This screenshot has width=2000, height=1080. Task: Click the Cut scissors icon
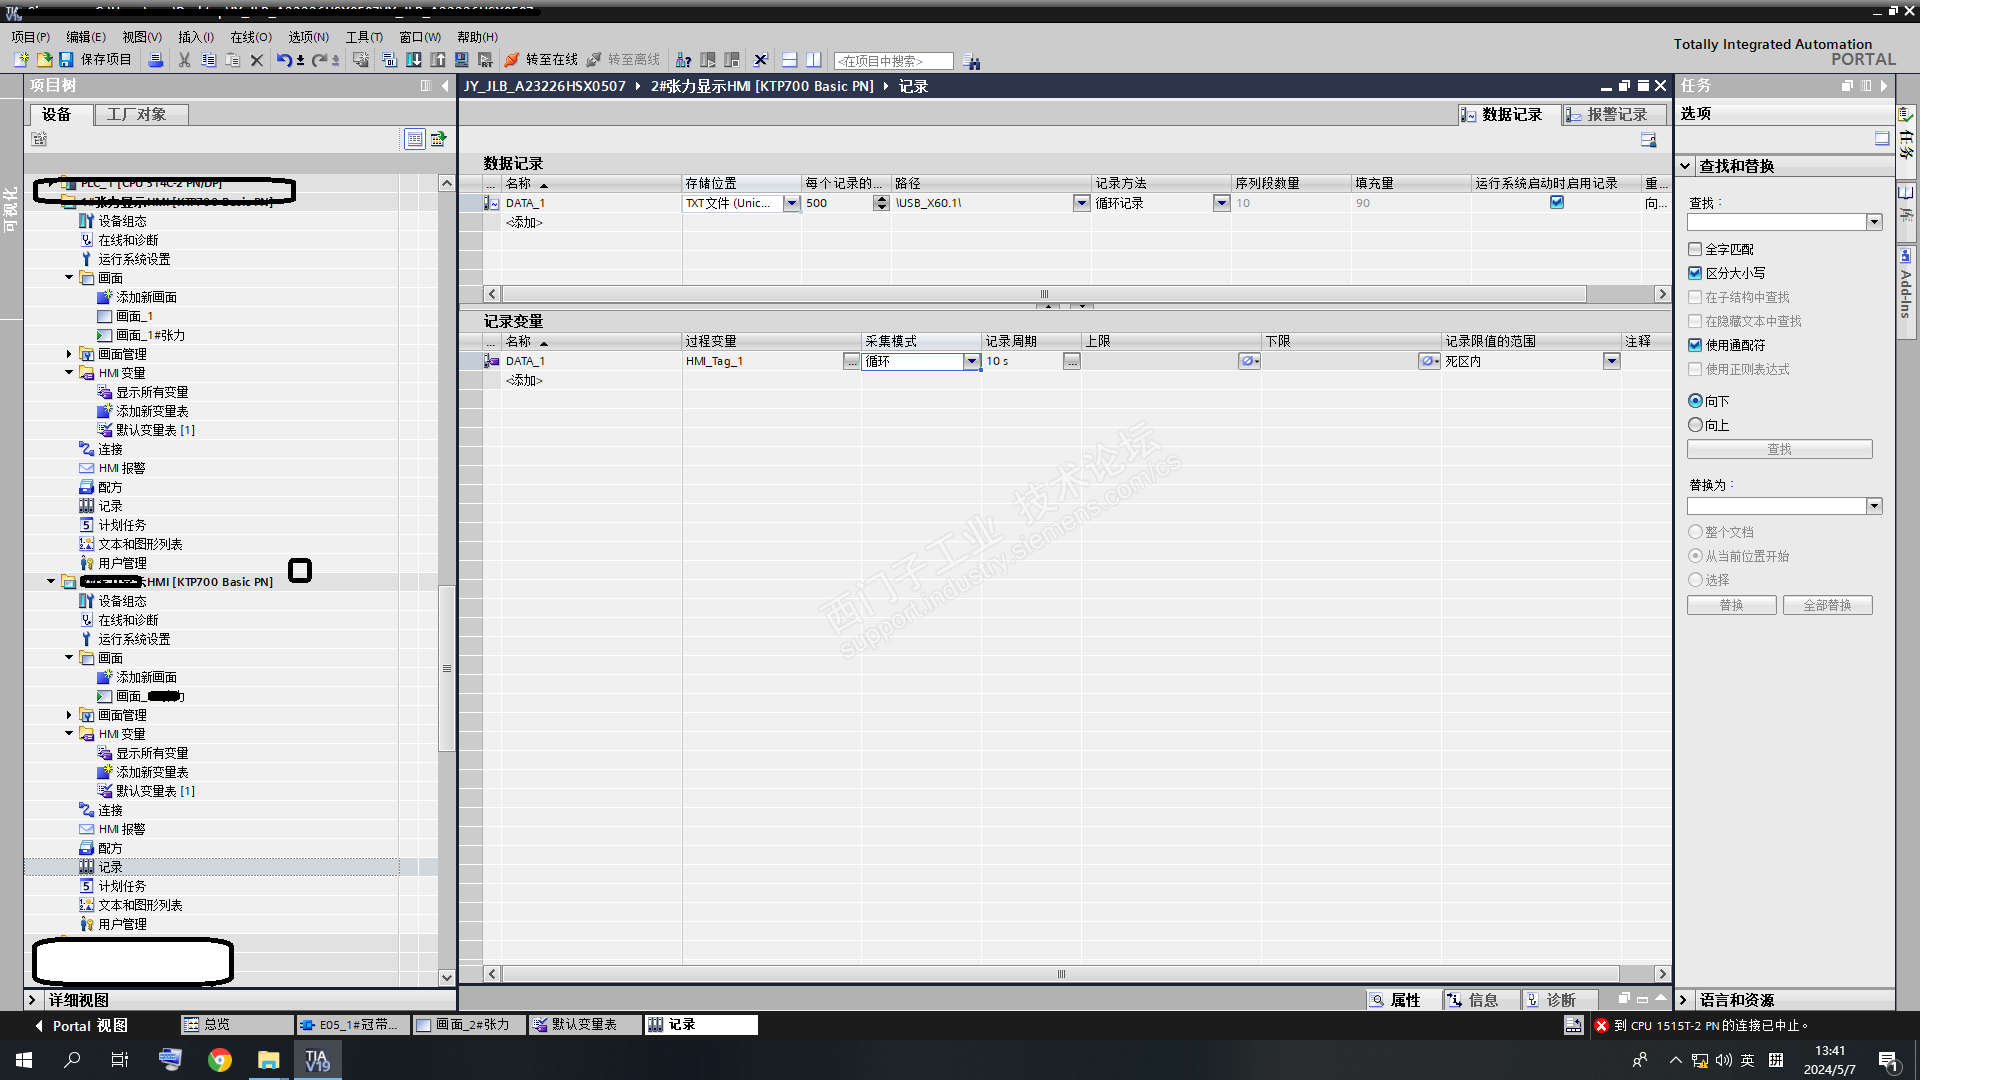[184, 60]
